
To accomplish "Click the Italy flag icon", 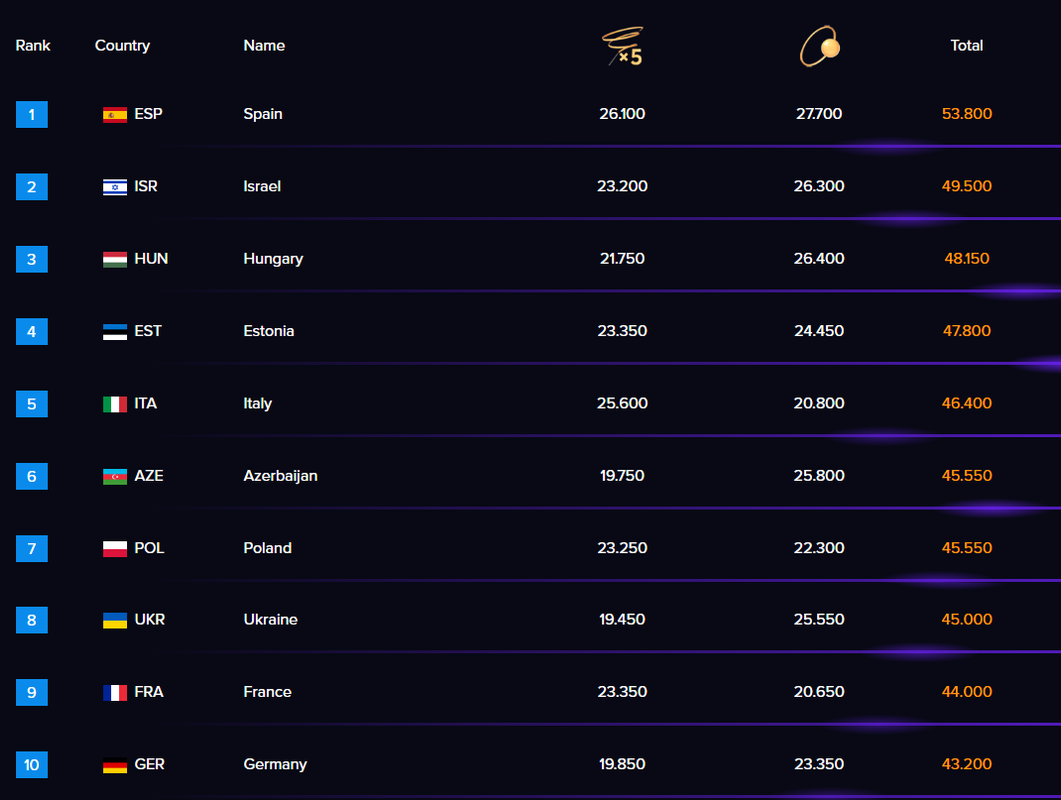I will (x=115, y=404).
